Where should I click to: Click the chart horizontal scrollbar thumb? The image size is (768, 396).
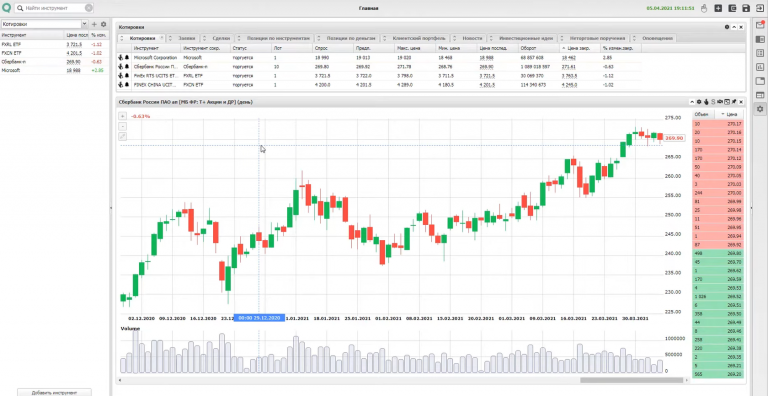(x=631, y=380)
